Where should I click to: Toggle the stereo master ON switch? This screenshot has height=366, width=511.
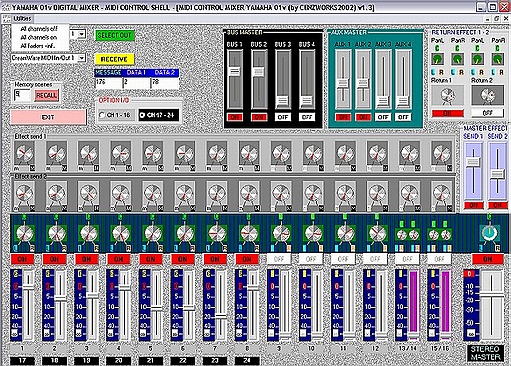(488, 259)
